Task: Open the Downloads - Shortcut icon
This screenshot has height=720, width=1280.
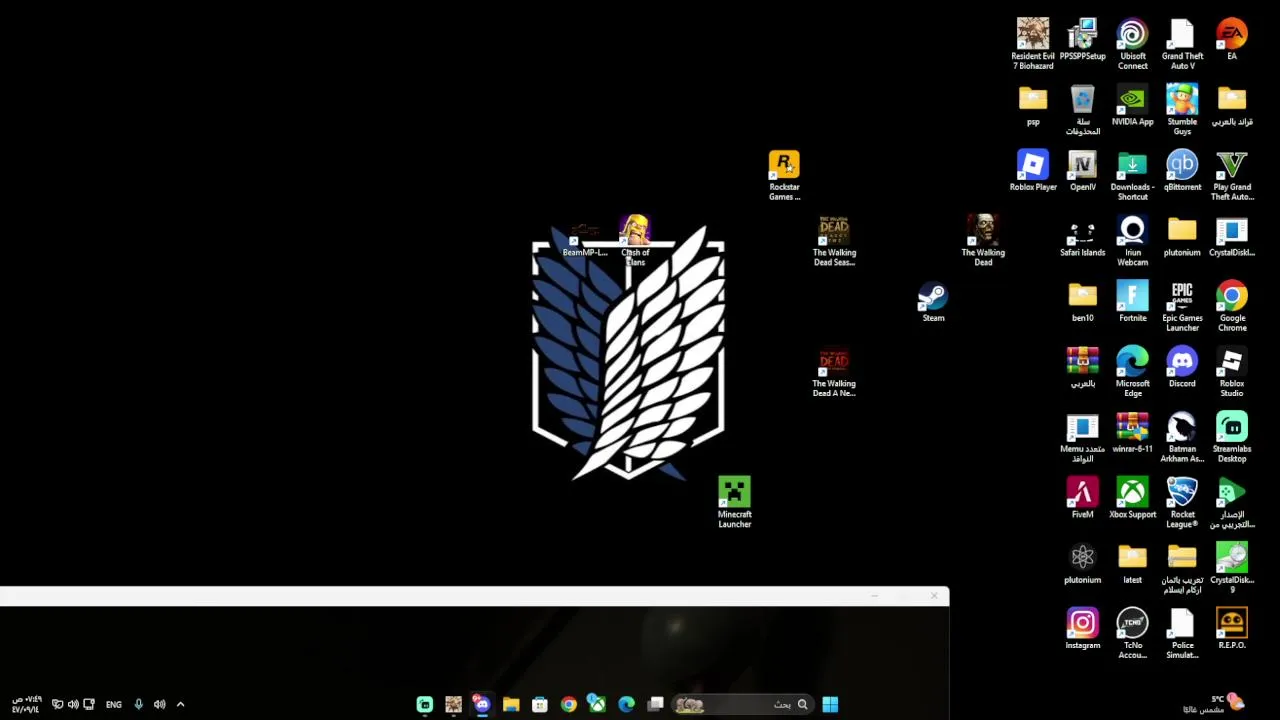Action: (x=1132, y=175)
